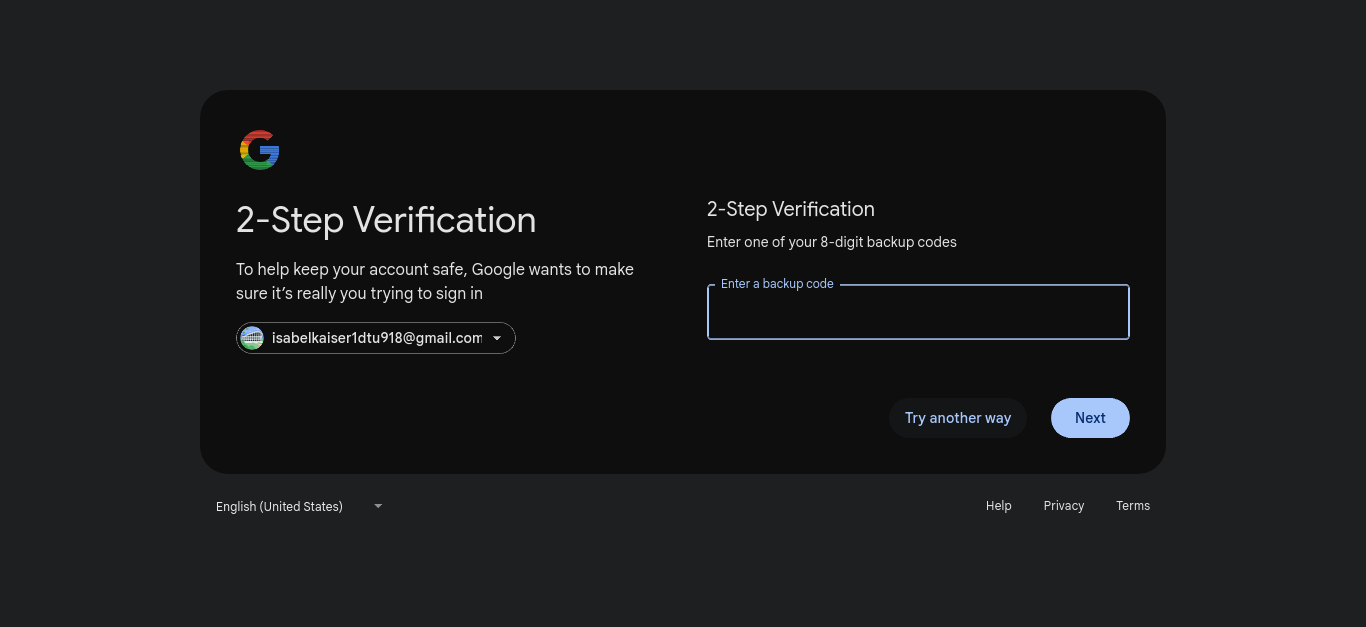Viewport: 1366px width, 627px height.
Task: Open the Privacy link
Action: point(1063,506)
